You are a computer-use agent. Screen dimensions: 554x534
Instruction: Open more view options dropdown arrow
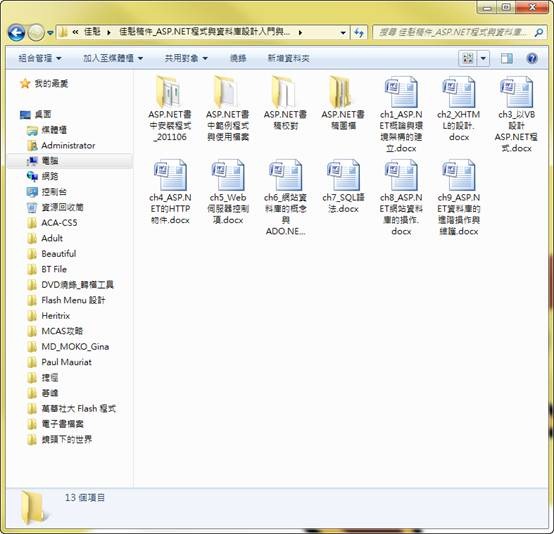(483, 58)
